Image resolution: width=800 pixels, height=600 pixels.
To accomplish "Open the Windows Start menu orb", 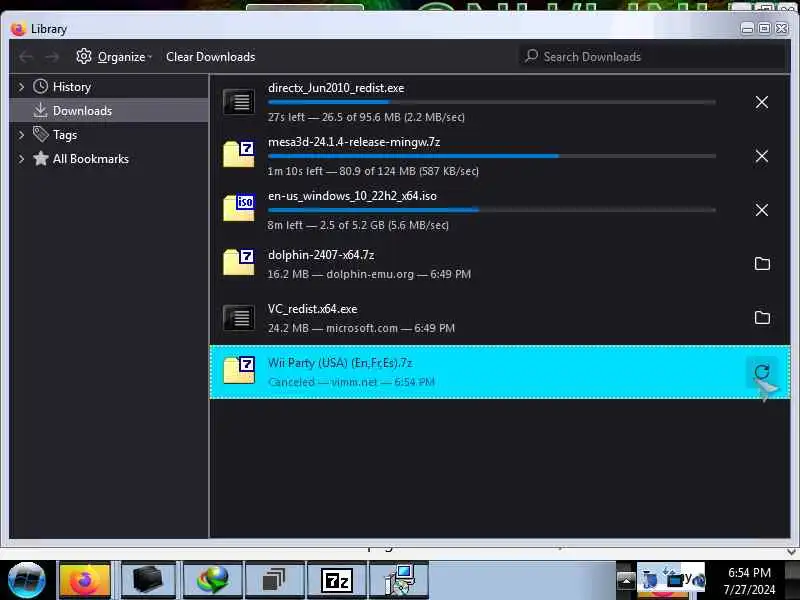I will point(27,580).
